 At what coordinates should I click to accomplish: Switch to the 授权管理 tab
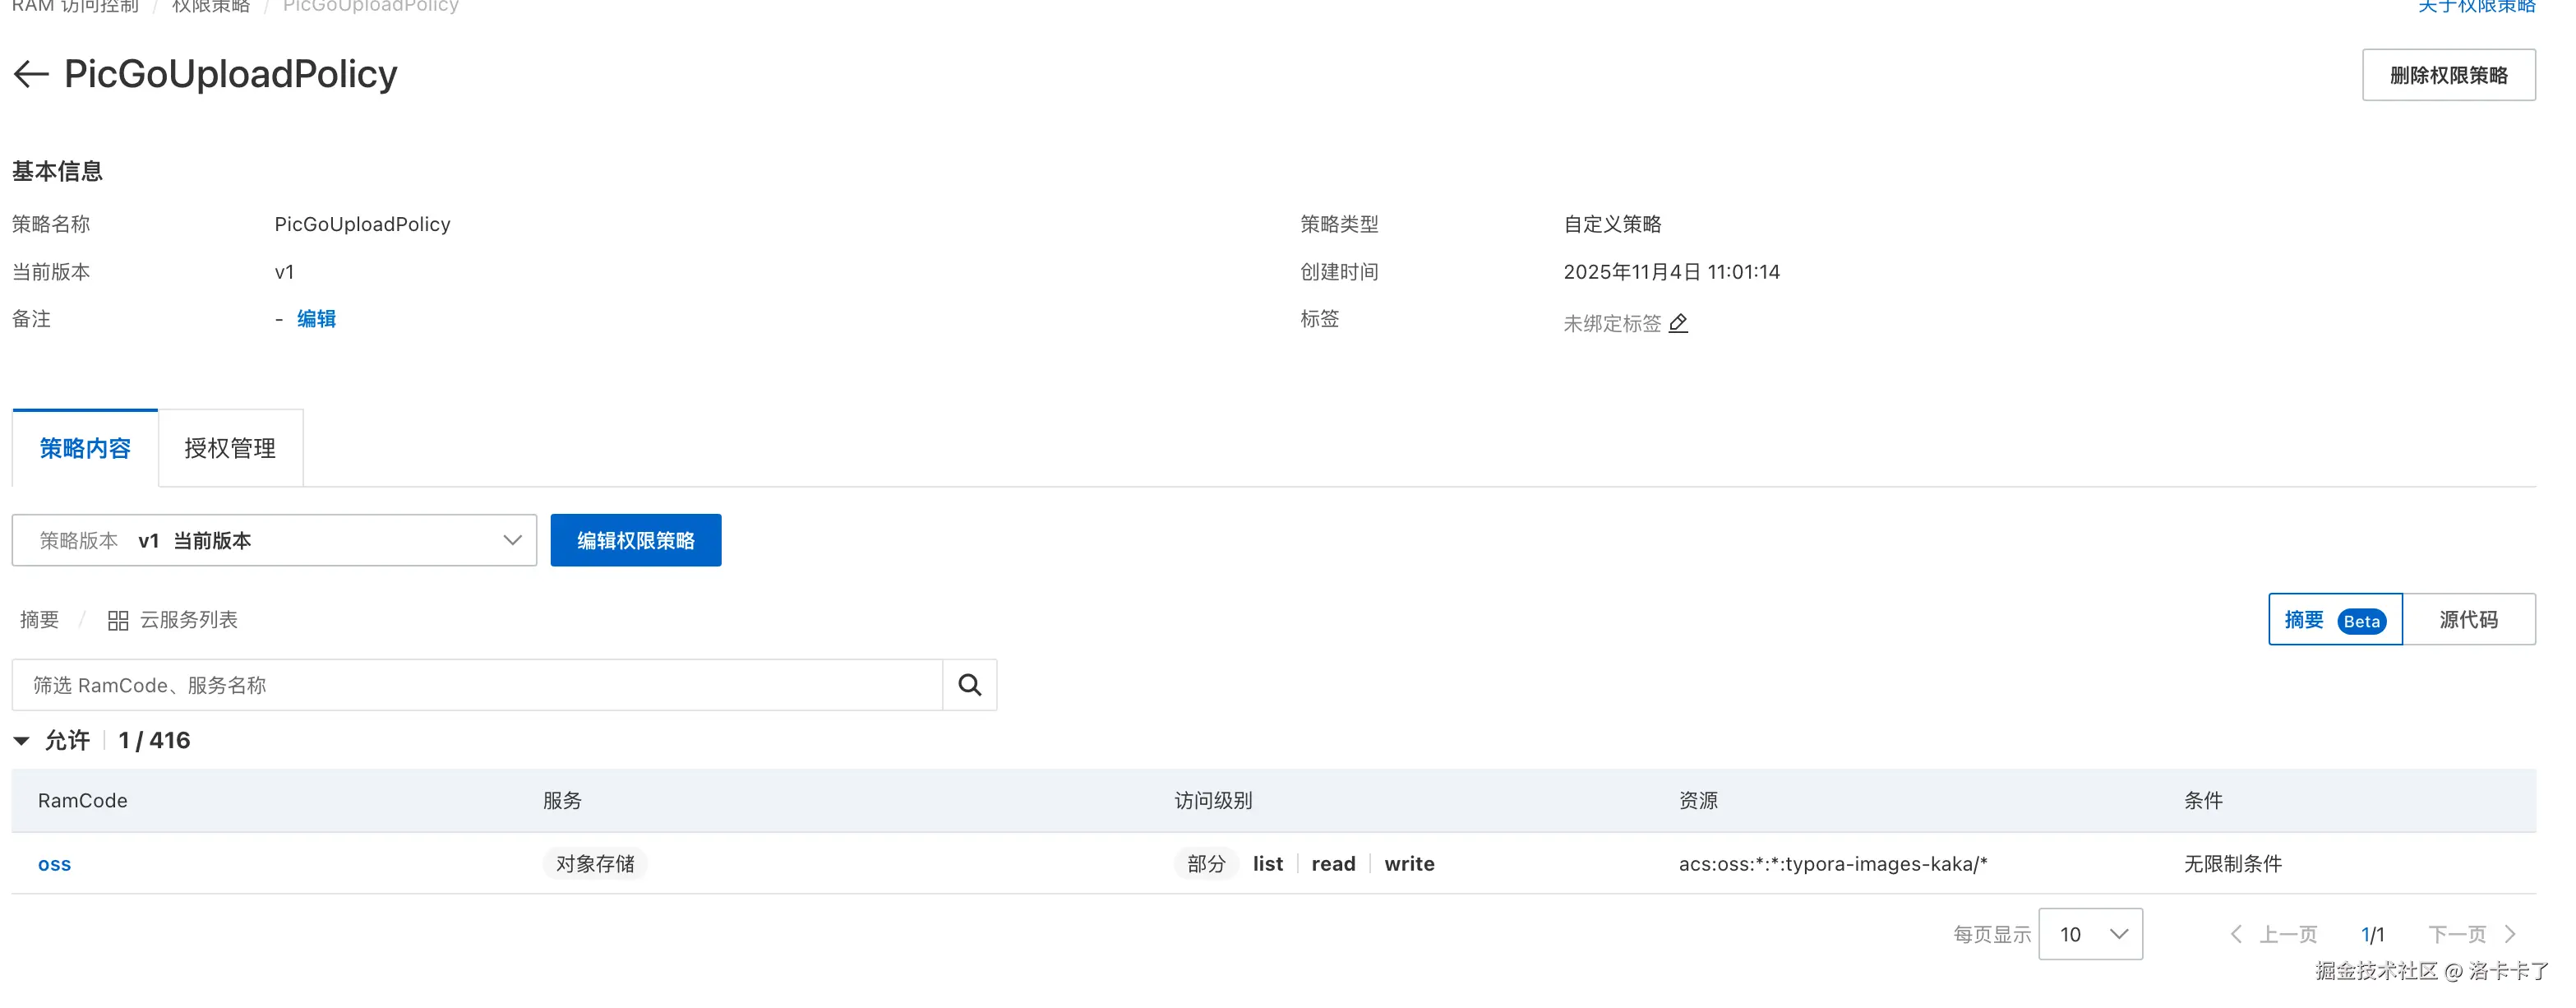(230, 448)
